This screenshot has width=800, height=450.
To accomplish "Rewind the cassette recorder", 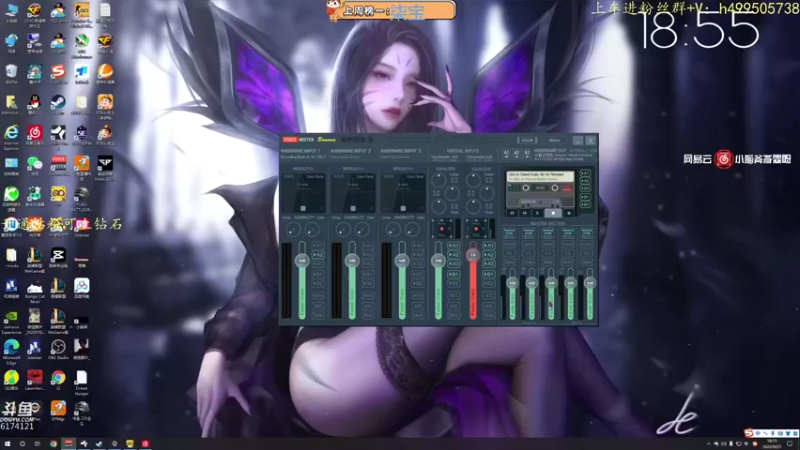I will [512, 213].
